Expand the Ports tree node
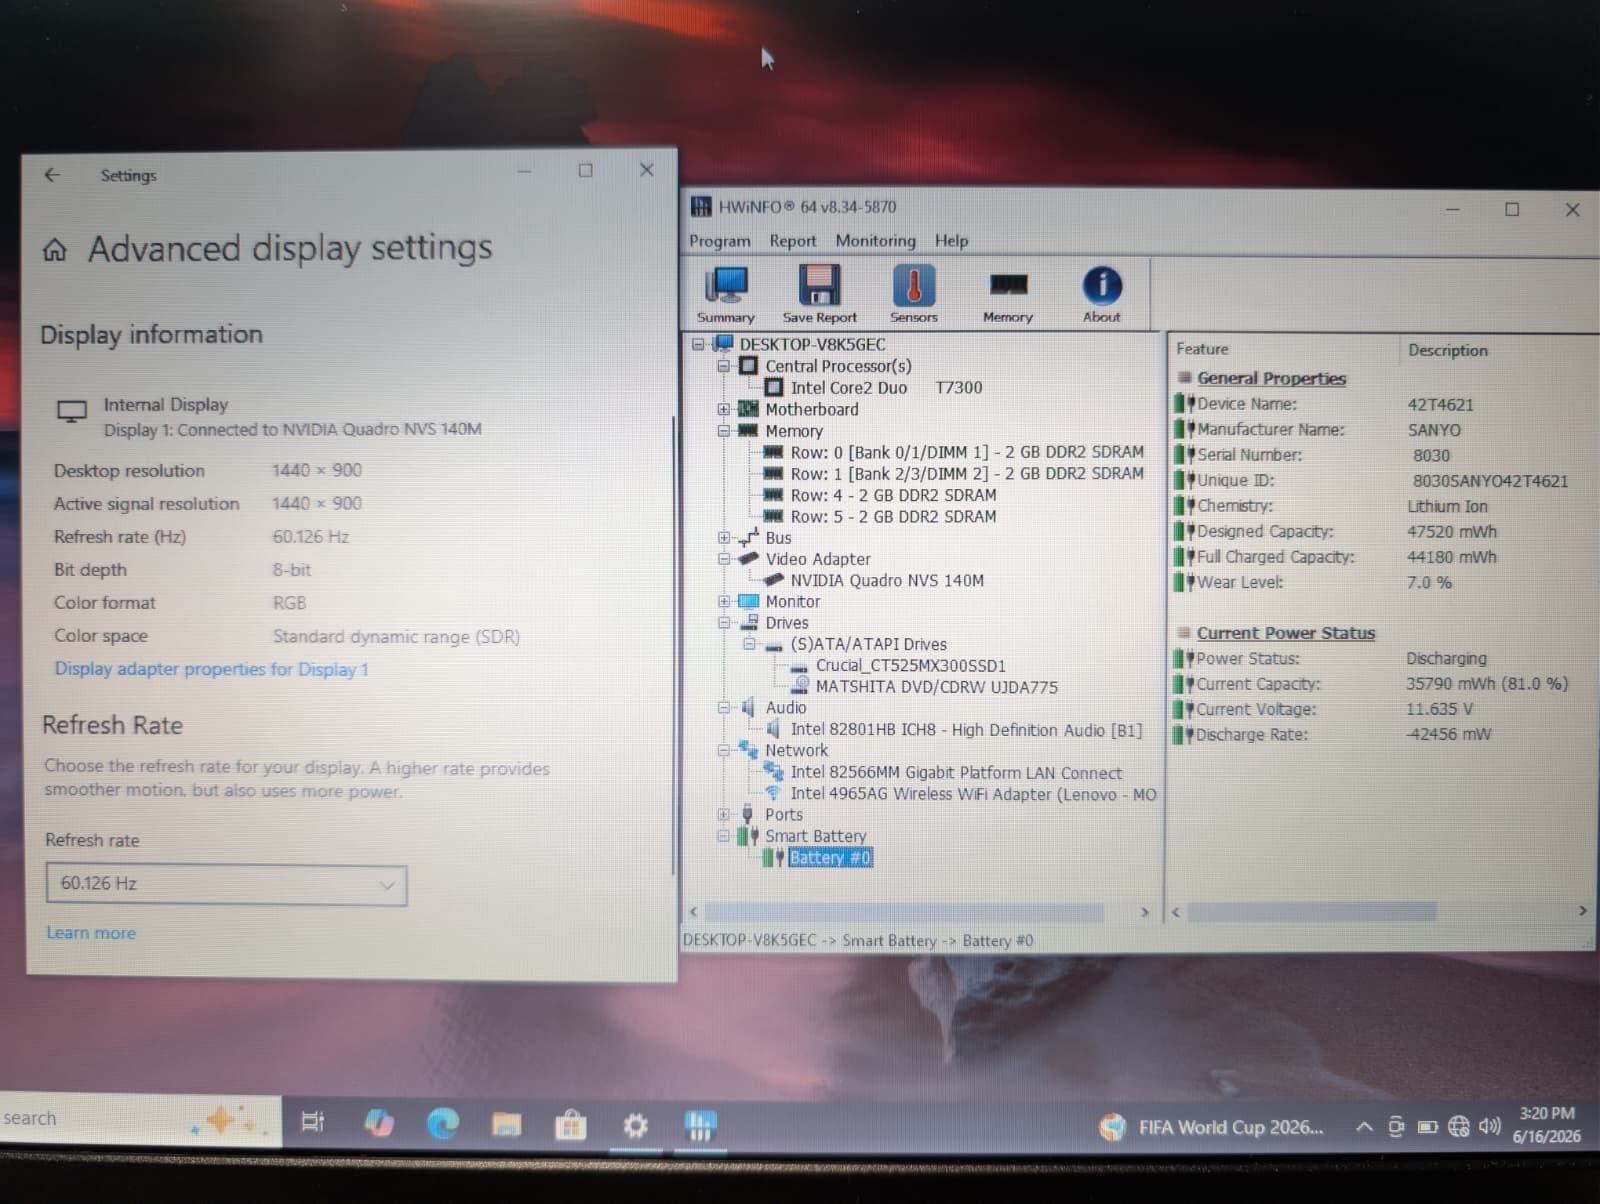 (724, 814)
